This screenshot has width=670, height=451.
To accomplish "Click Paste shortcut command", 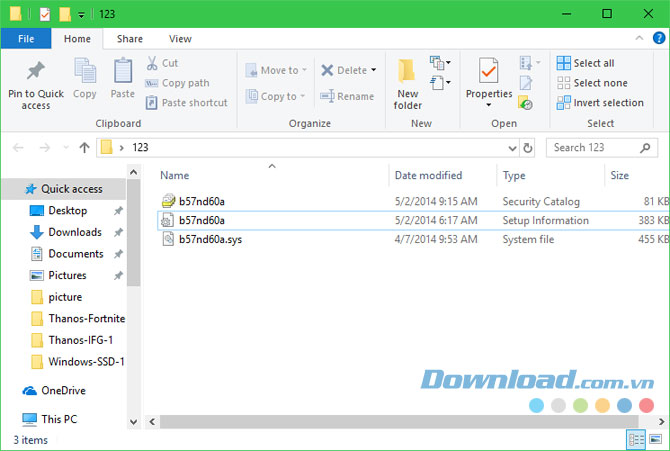I will pyautogui.click(x=186, y=103).
